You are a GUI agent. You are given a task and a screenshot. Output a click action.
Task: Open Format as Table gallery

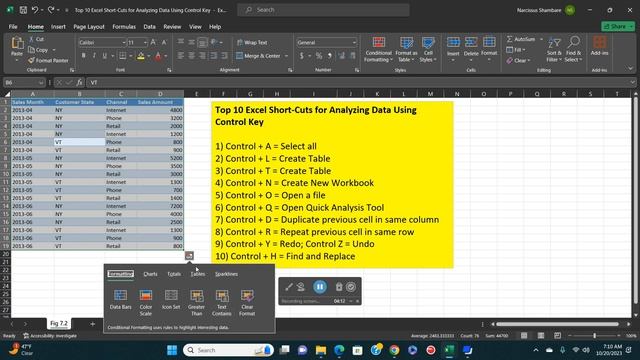point(406,49)
